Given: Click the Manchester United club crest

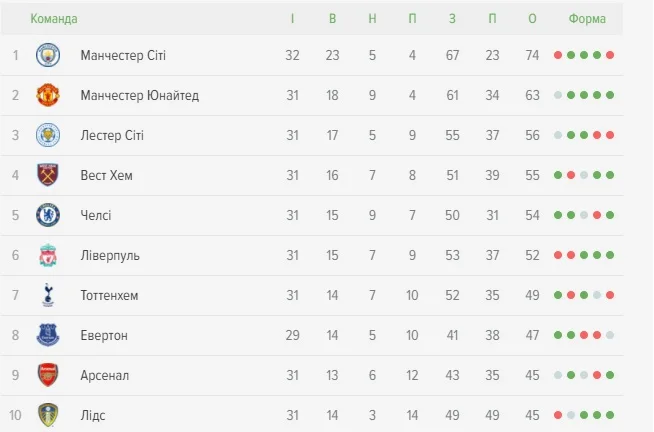Looking at the screenshot, I should [x=48, y=95].
